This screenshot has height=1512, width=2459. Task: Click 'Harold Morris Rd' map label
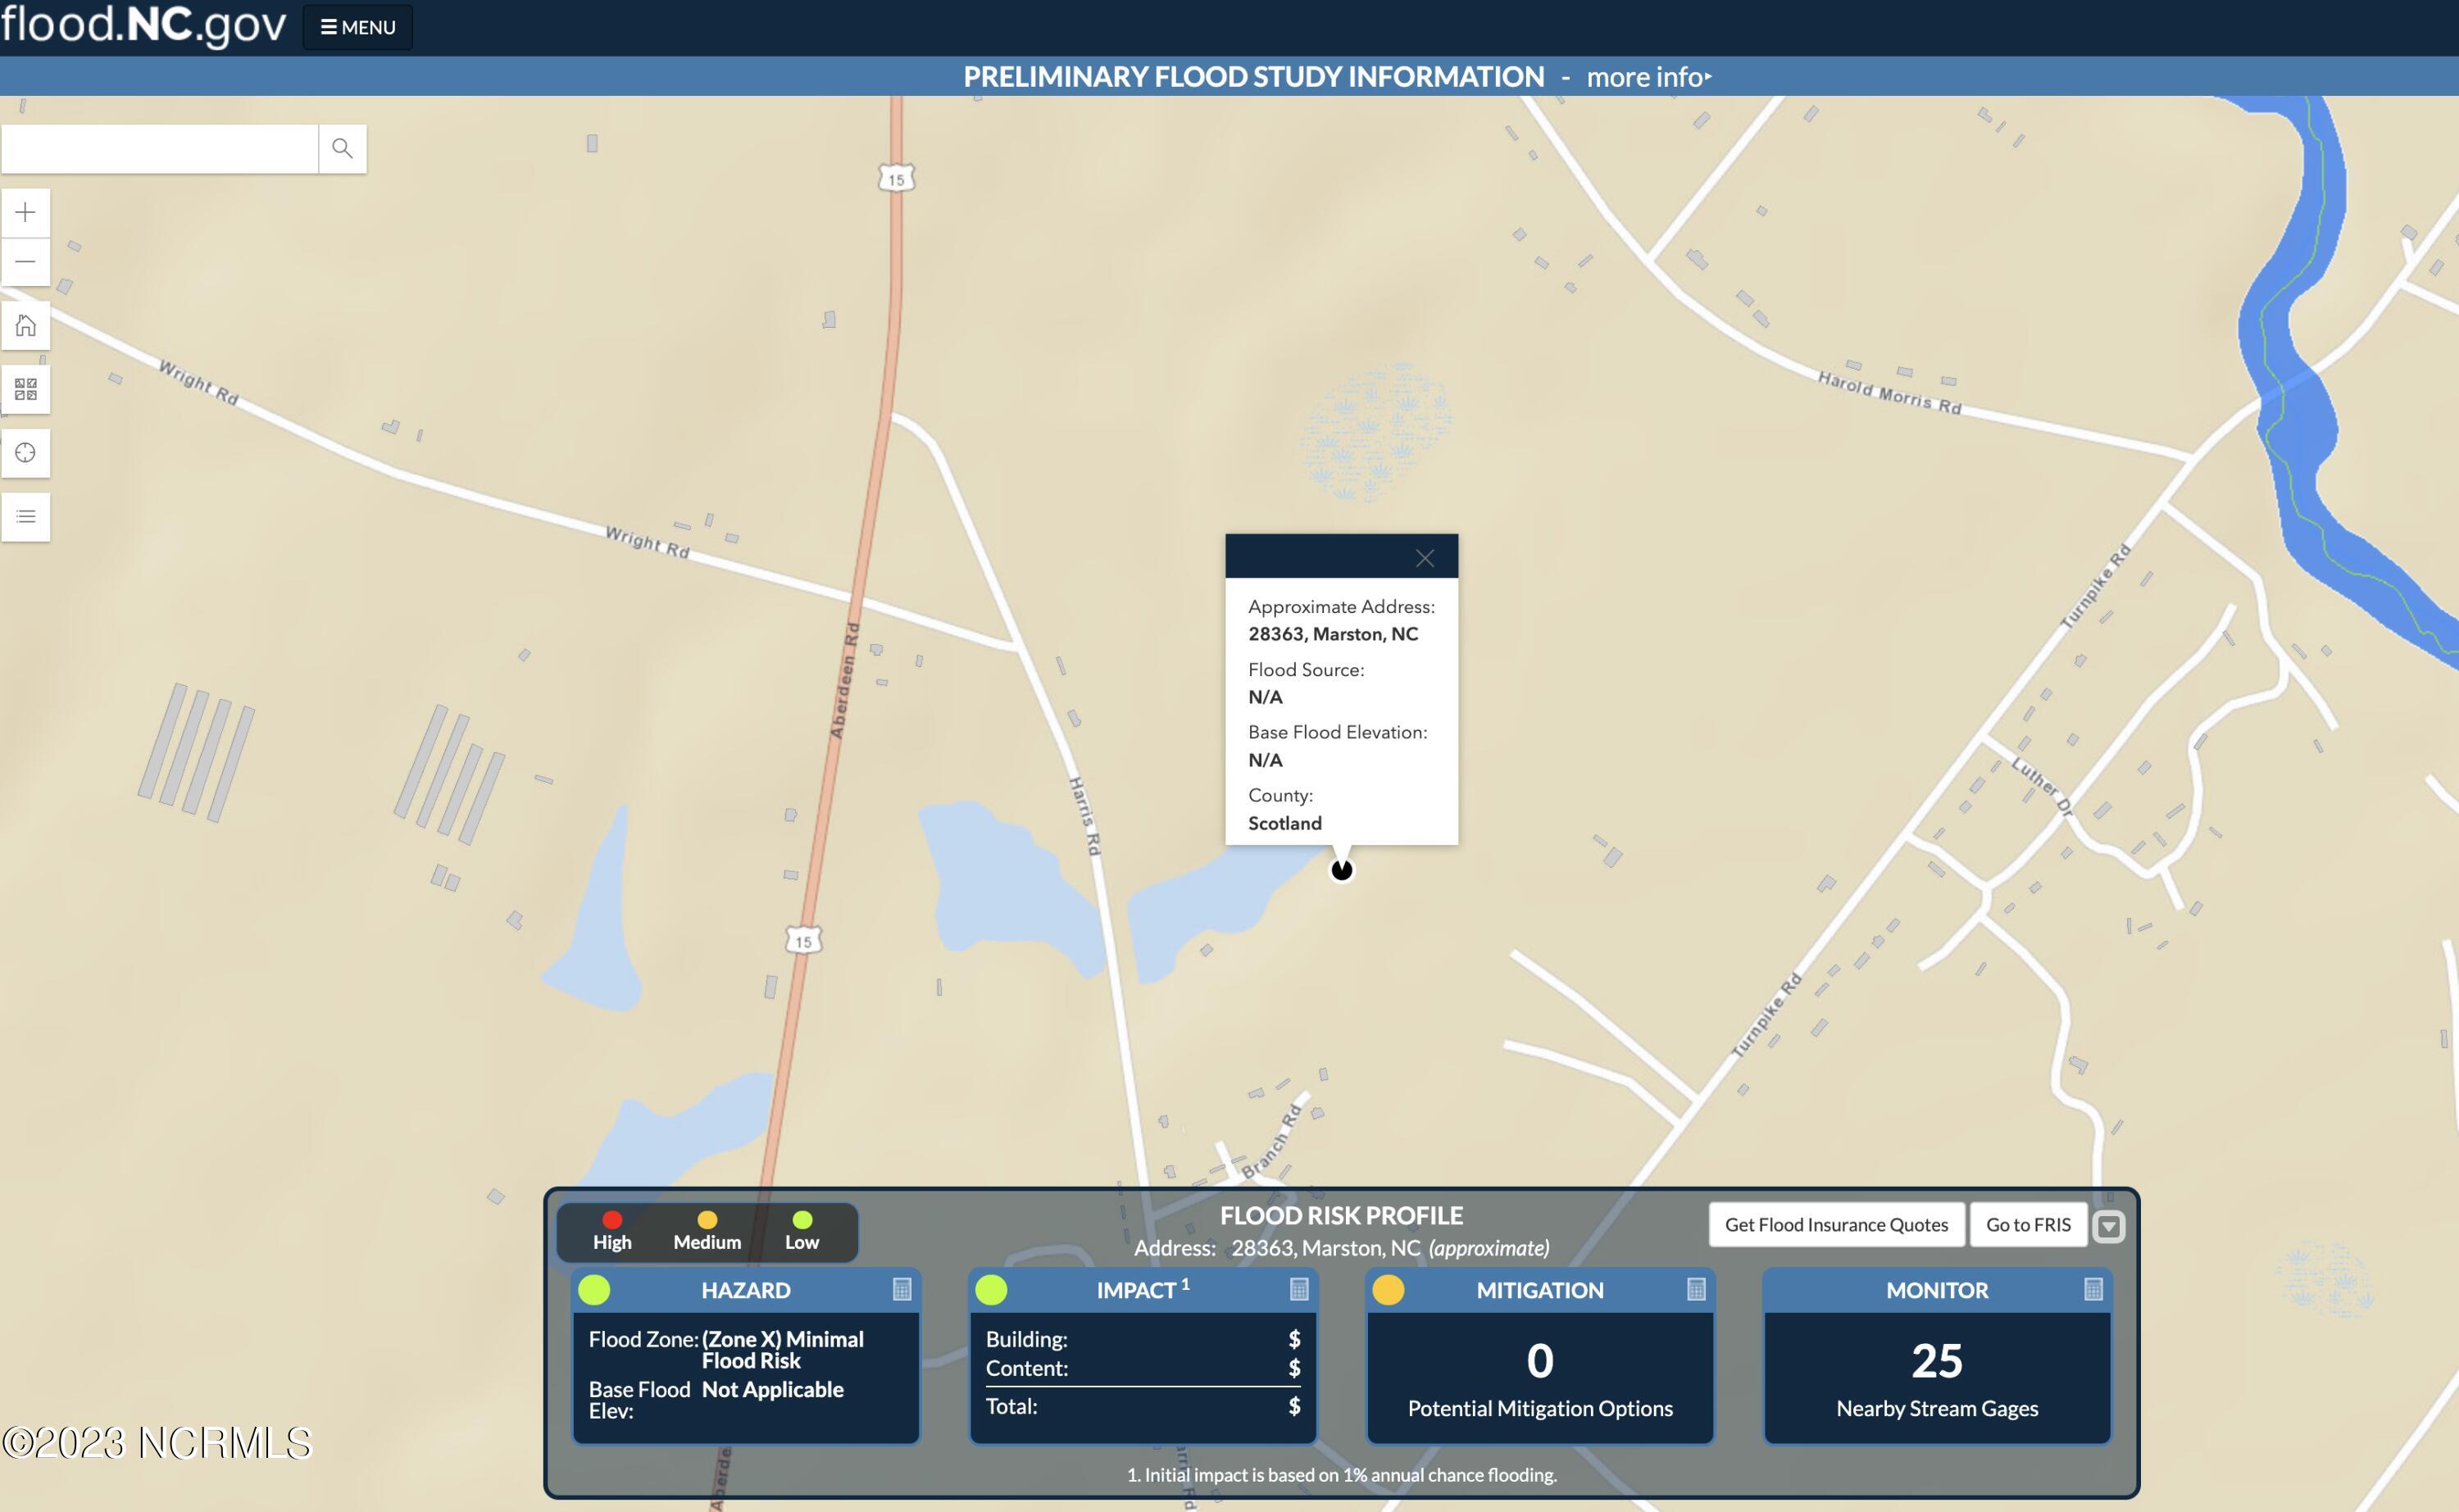coord(1889,393)
